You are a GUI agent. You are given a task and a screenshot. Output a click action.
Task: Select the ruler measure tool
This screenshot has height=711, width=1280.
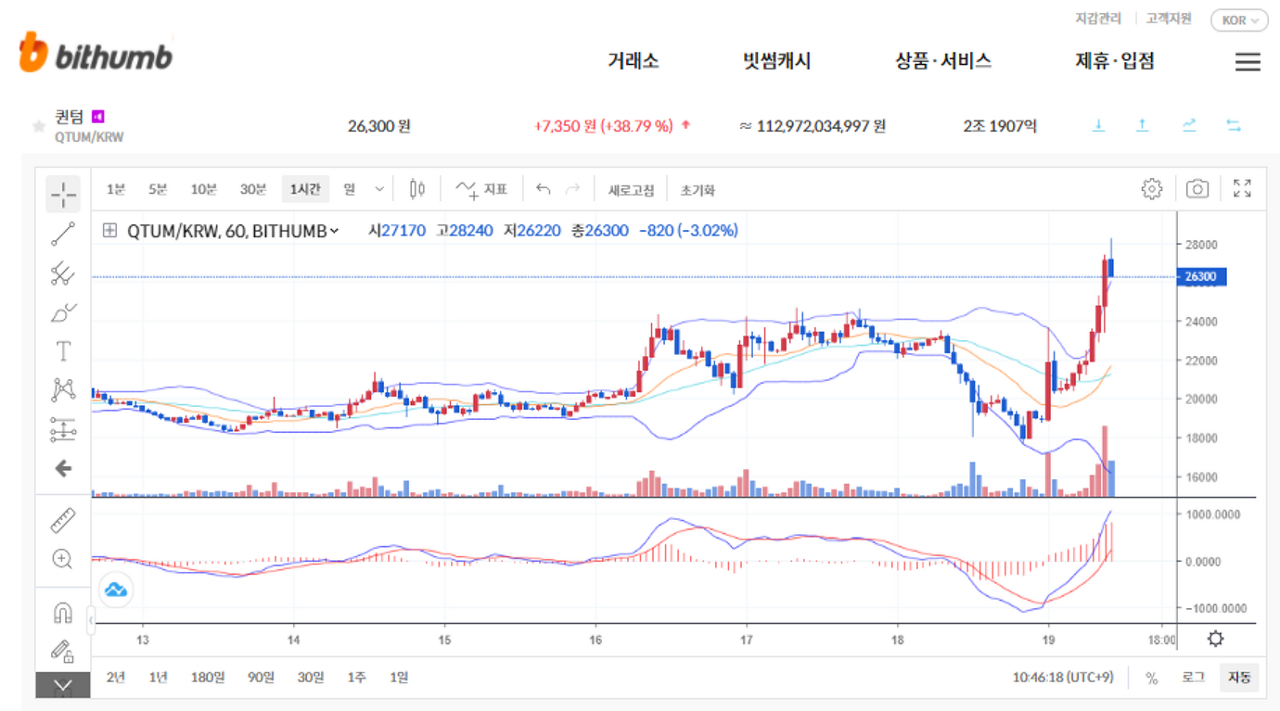point(63,520)
